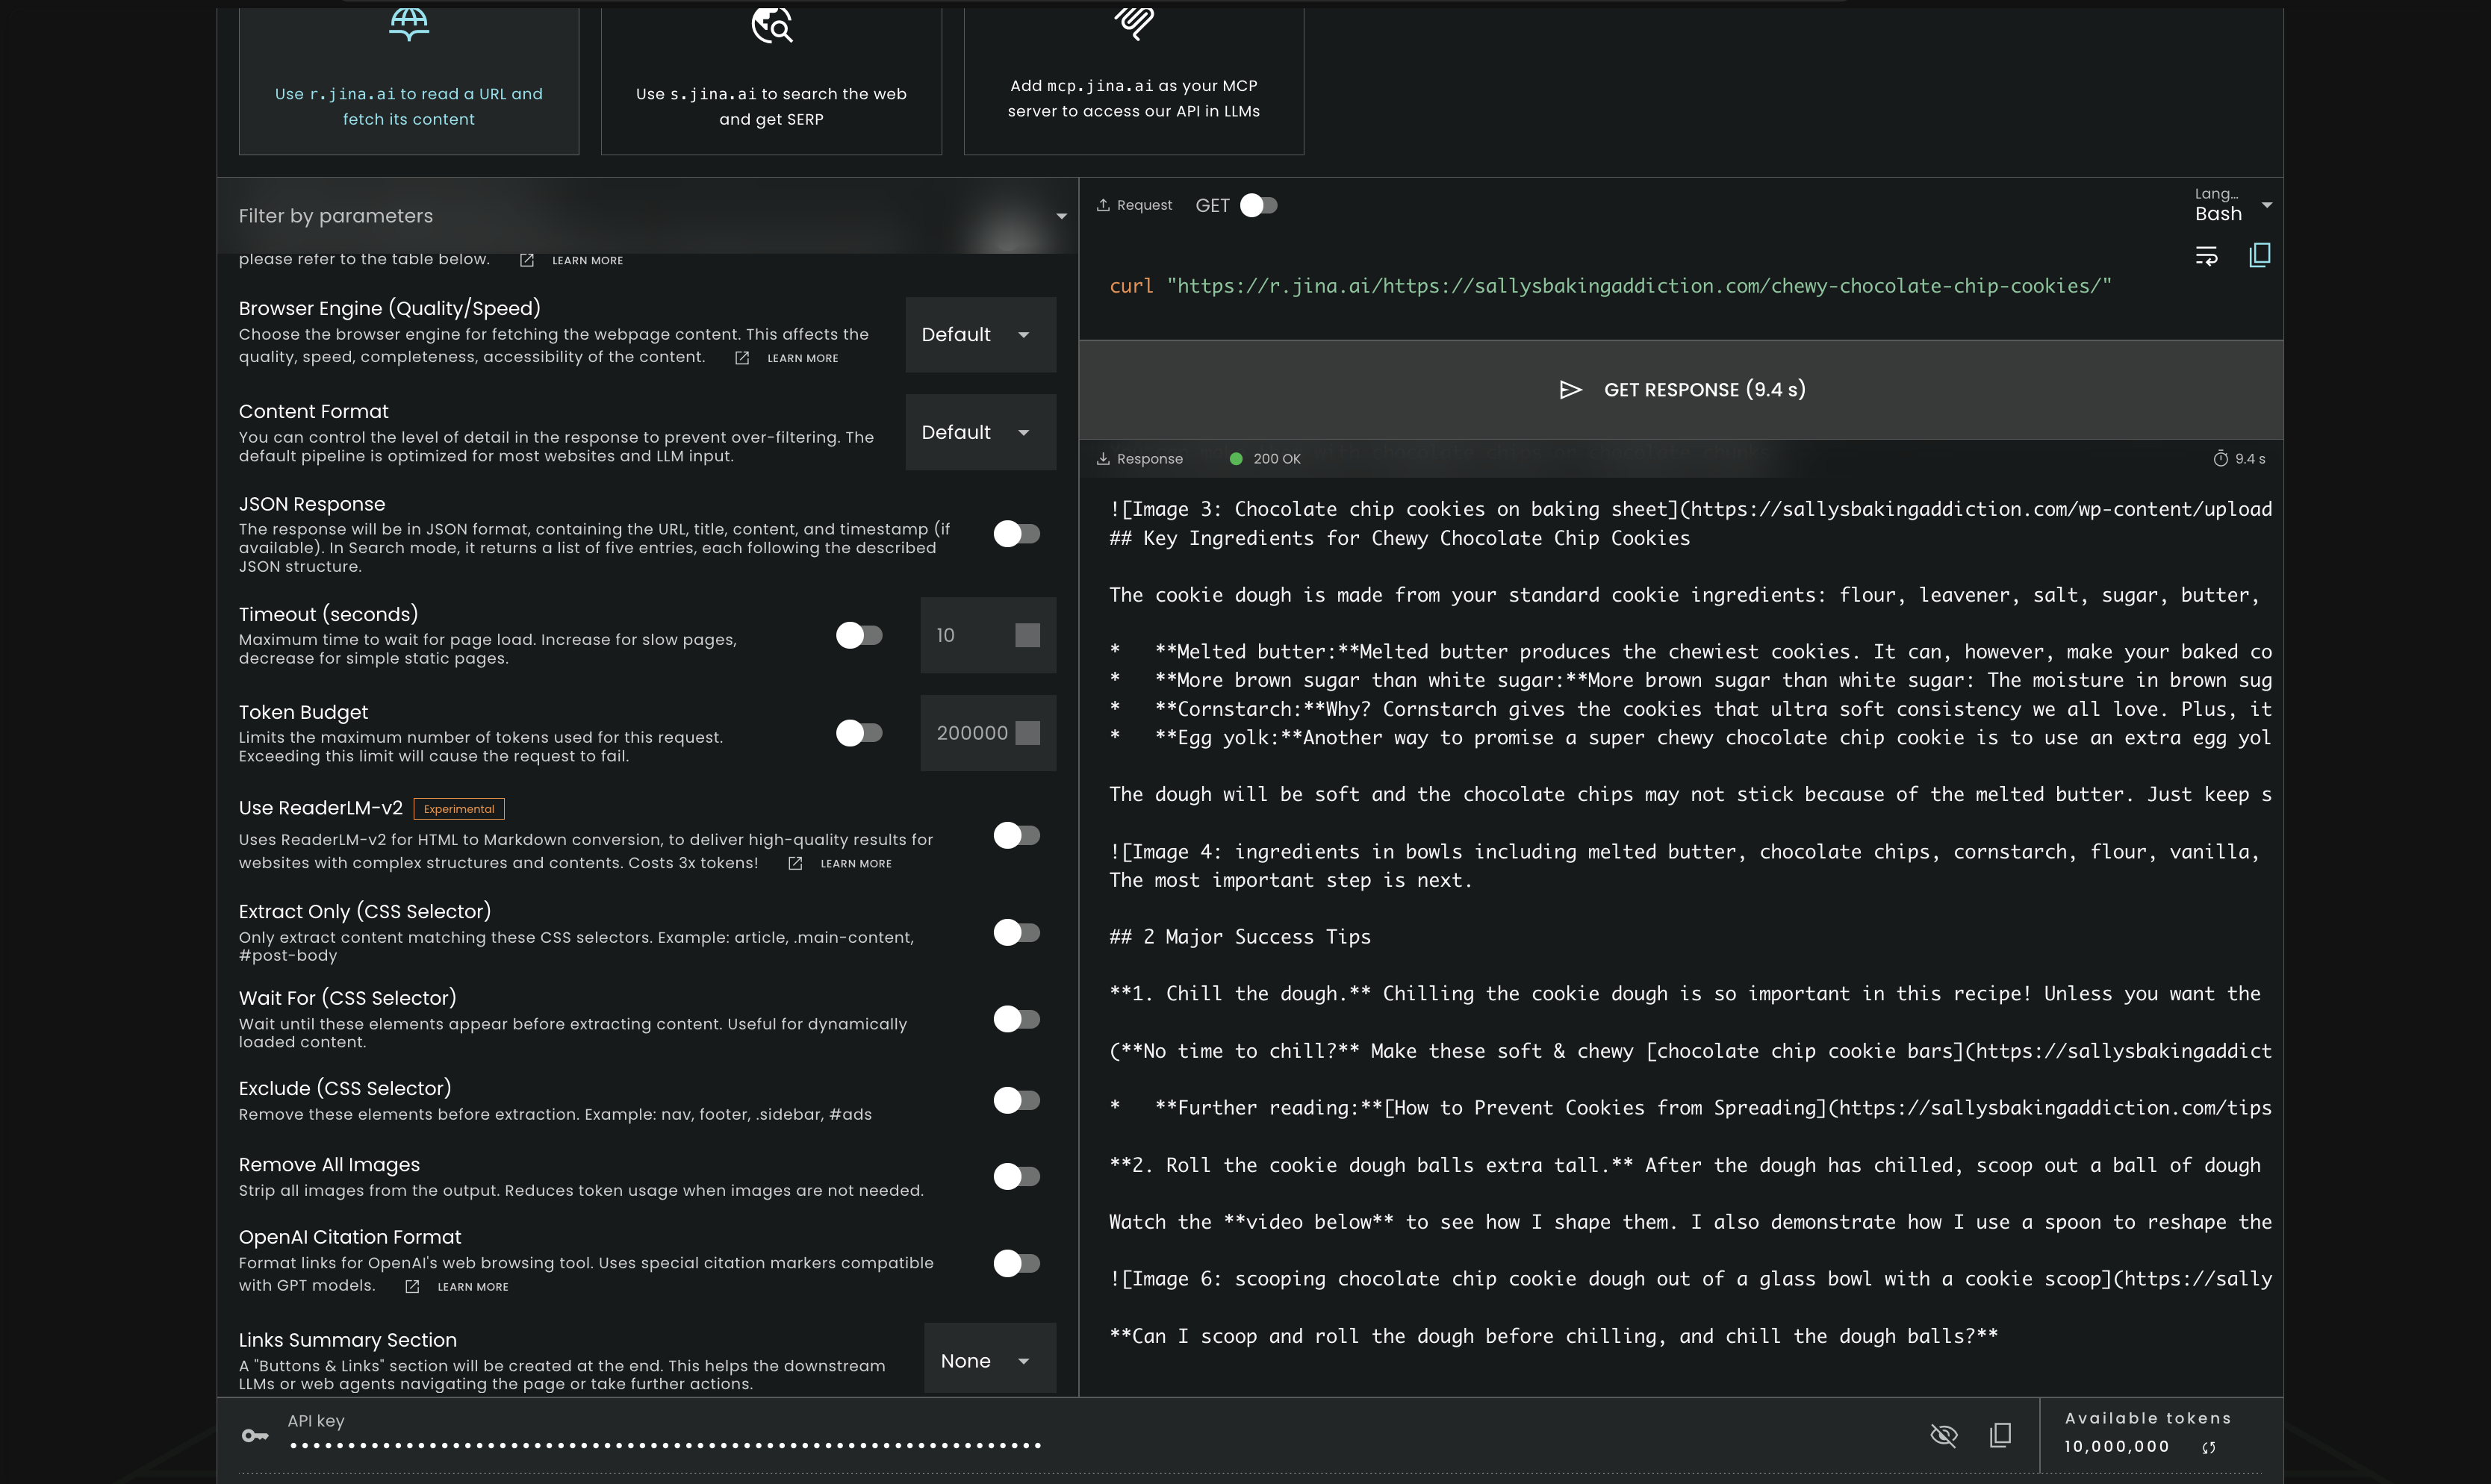Toggle word wrap icon in request code
The height and width of the screenshot is (1484, 2491).
2206,256
